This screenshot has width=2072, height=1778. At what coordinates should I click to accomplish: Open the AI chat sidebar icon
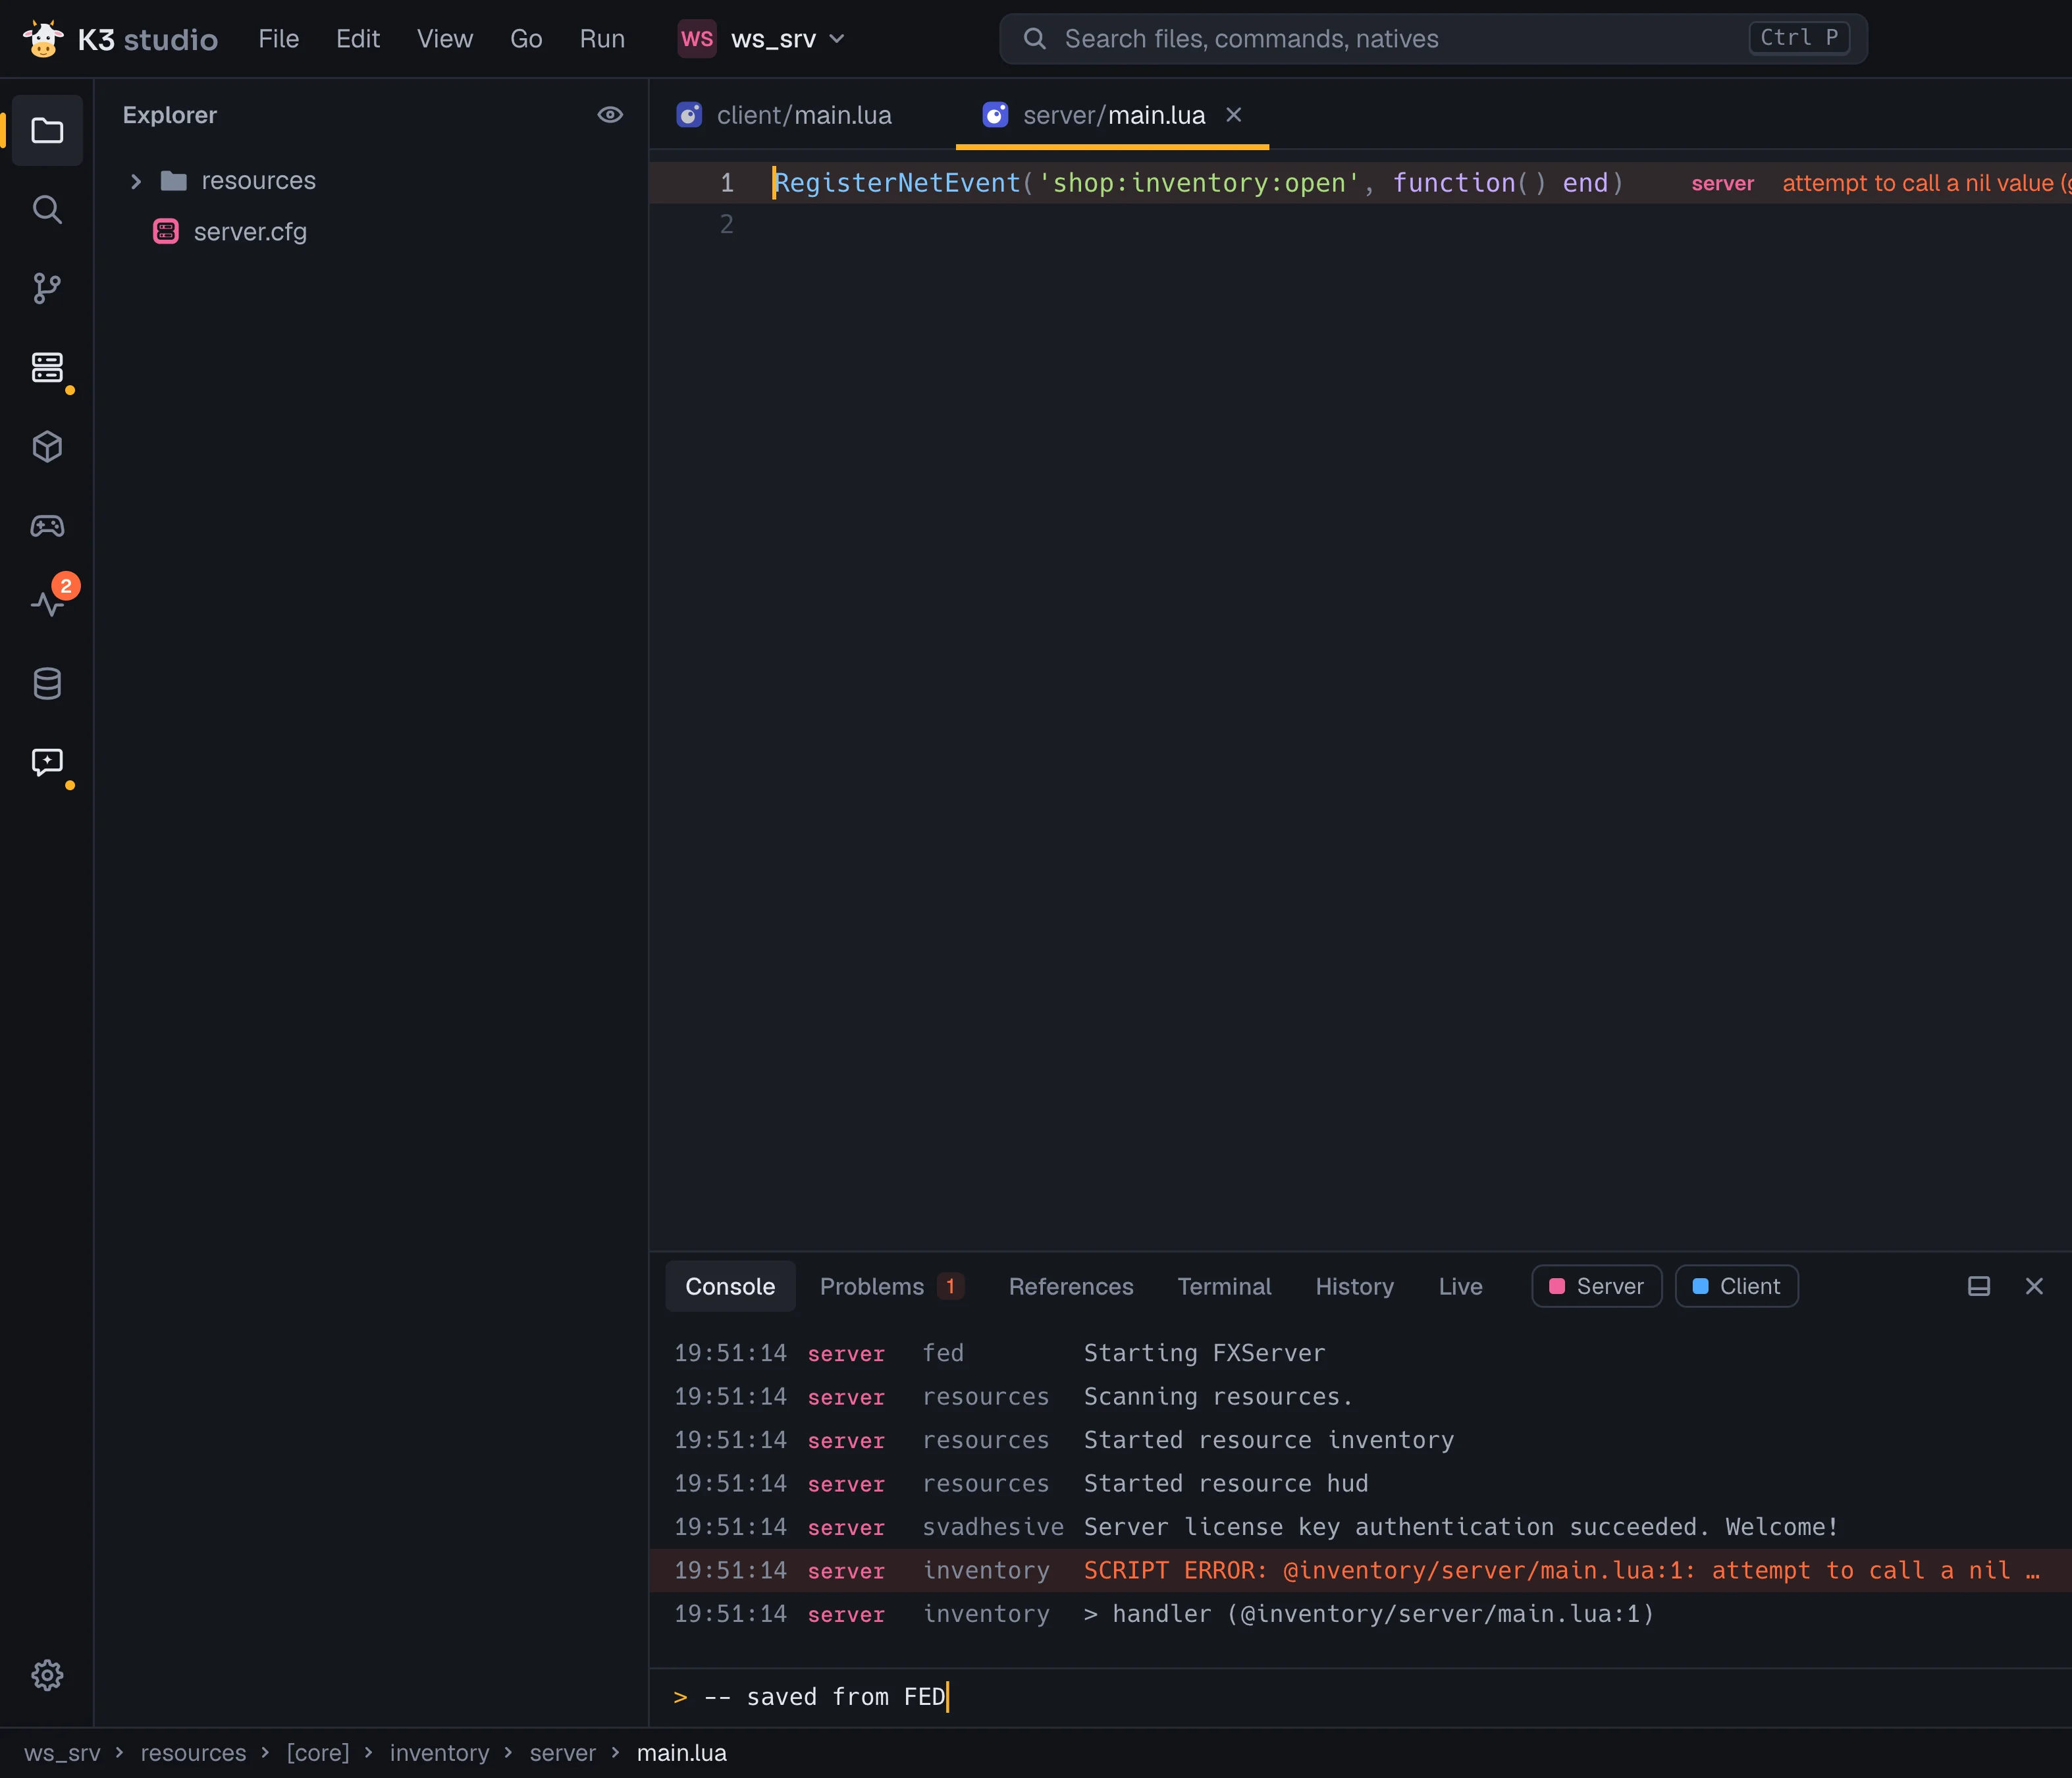point(47,762)
